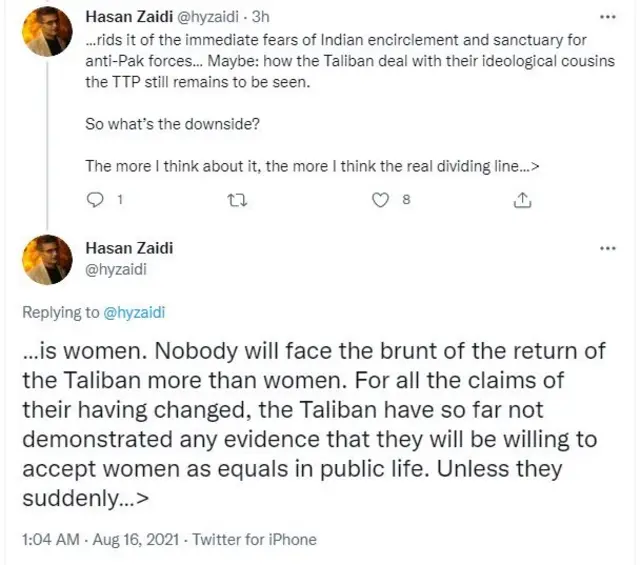The height and width of the screenshot is (565, 640).
Task: Click the Twitter for iPhone source link
Action: coord(254,539)
